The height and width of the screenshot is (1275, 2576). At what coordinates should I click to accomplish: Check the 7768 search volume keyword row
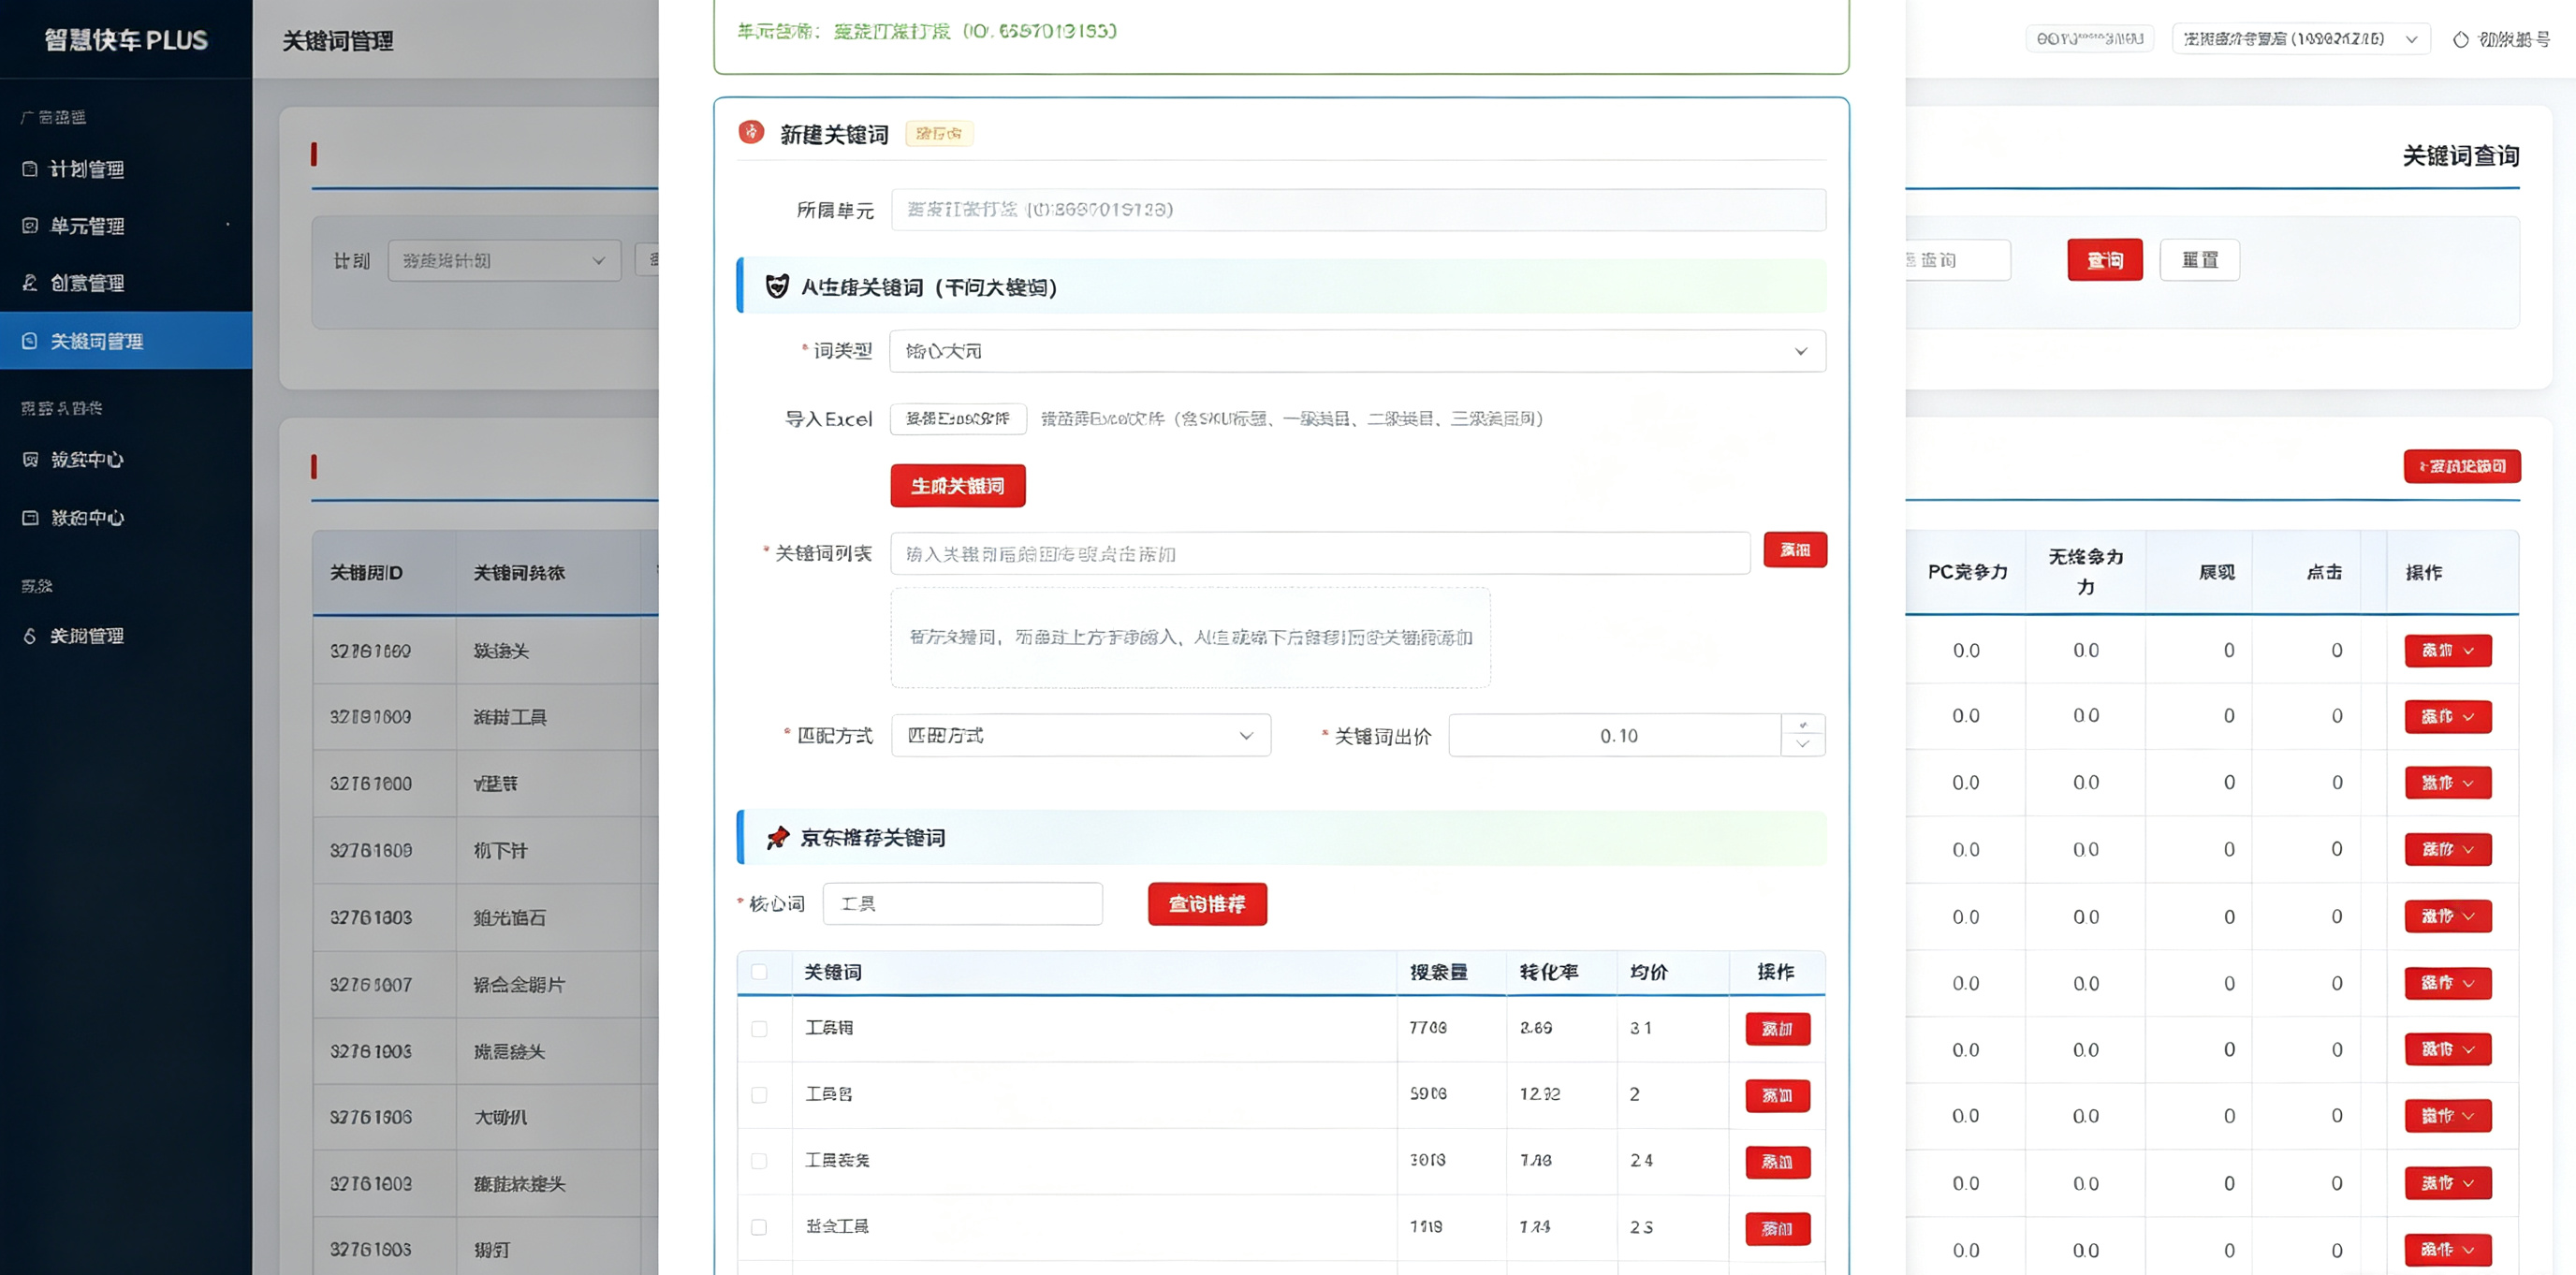click(759, 1029)
